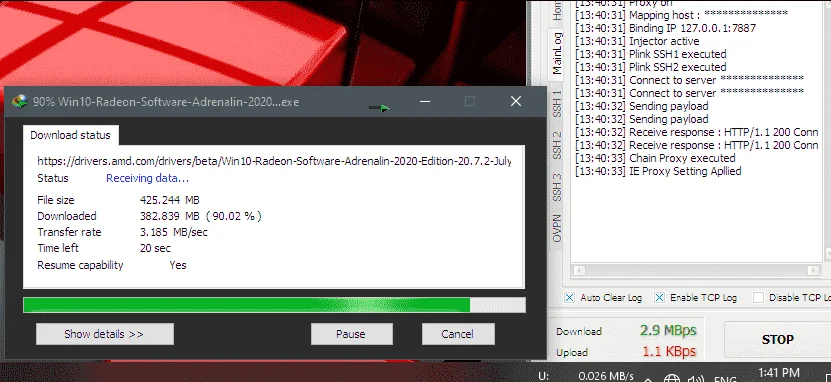831x382 pixels.
Task: Click 'Chain Proxy executed' log line
Action: tap(655, 158)
